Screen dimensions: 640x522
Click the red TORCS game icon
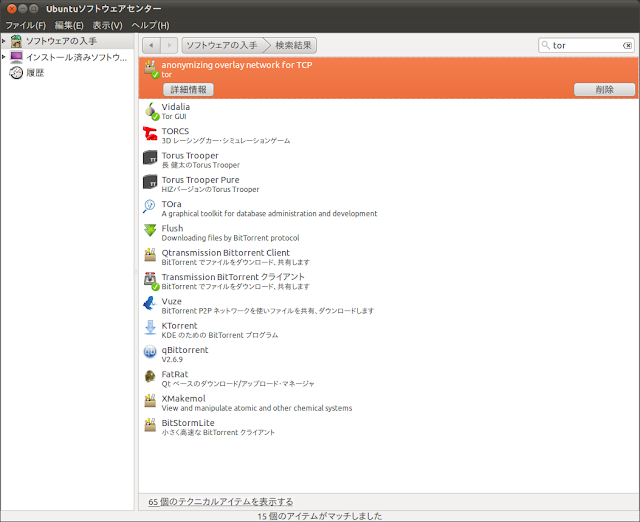tap(150, 134)
